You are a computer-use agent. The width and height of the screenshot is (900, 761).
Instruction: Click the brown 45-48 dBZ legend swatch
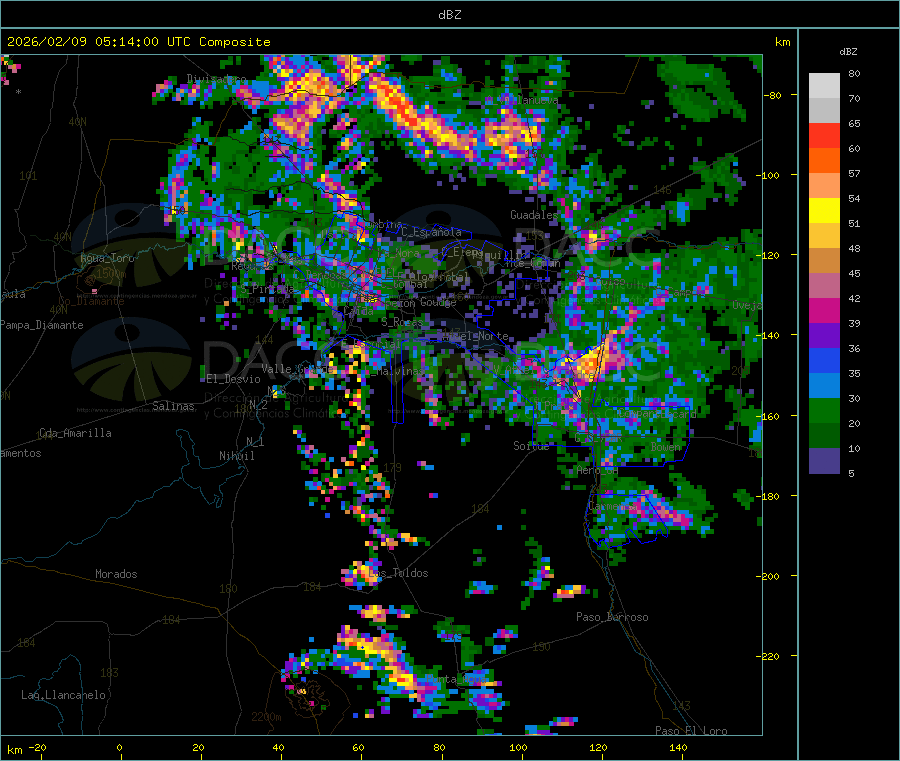[x=824, y=261]
